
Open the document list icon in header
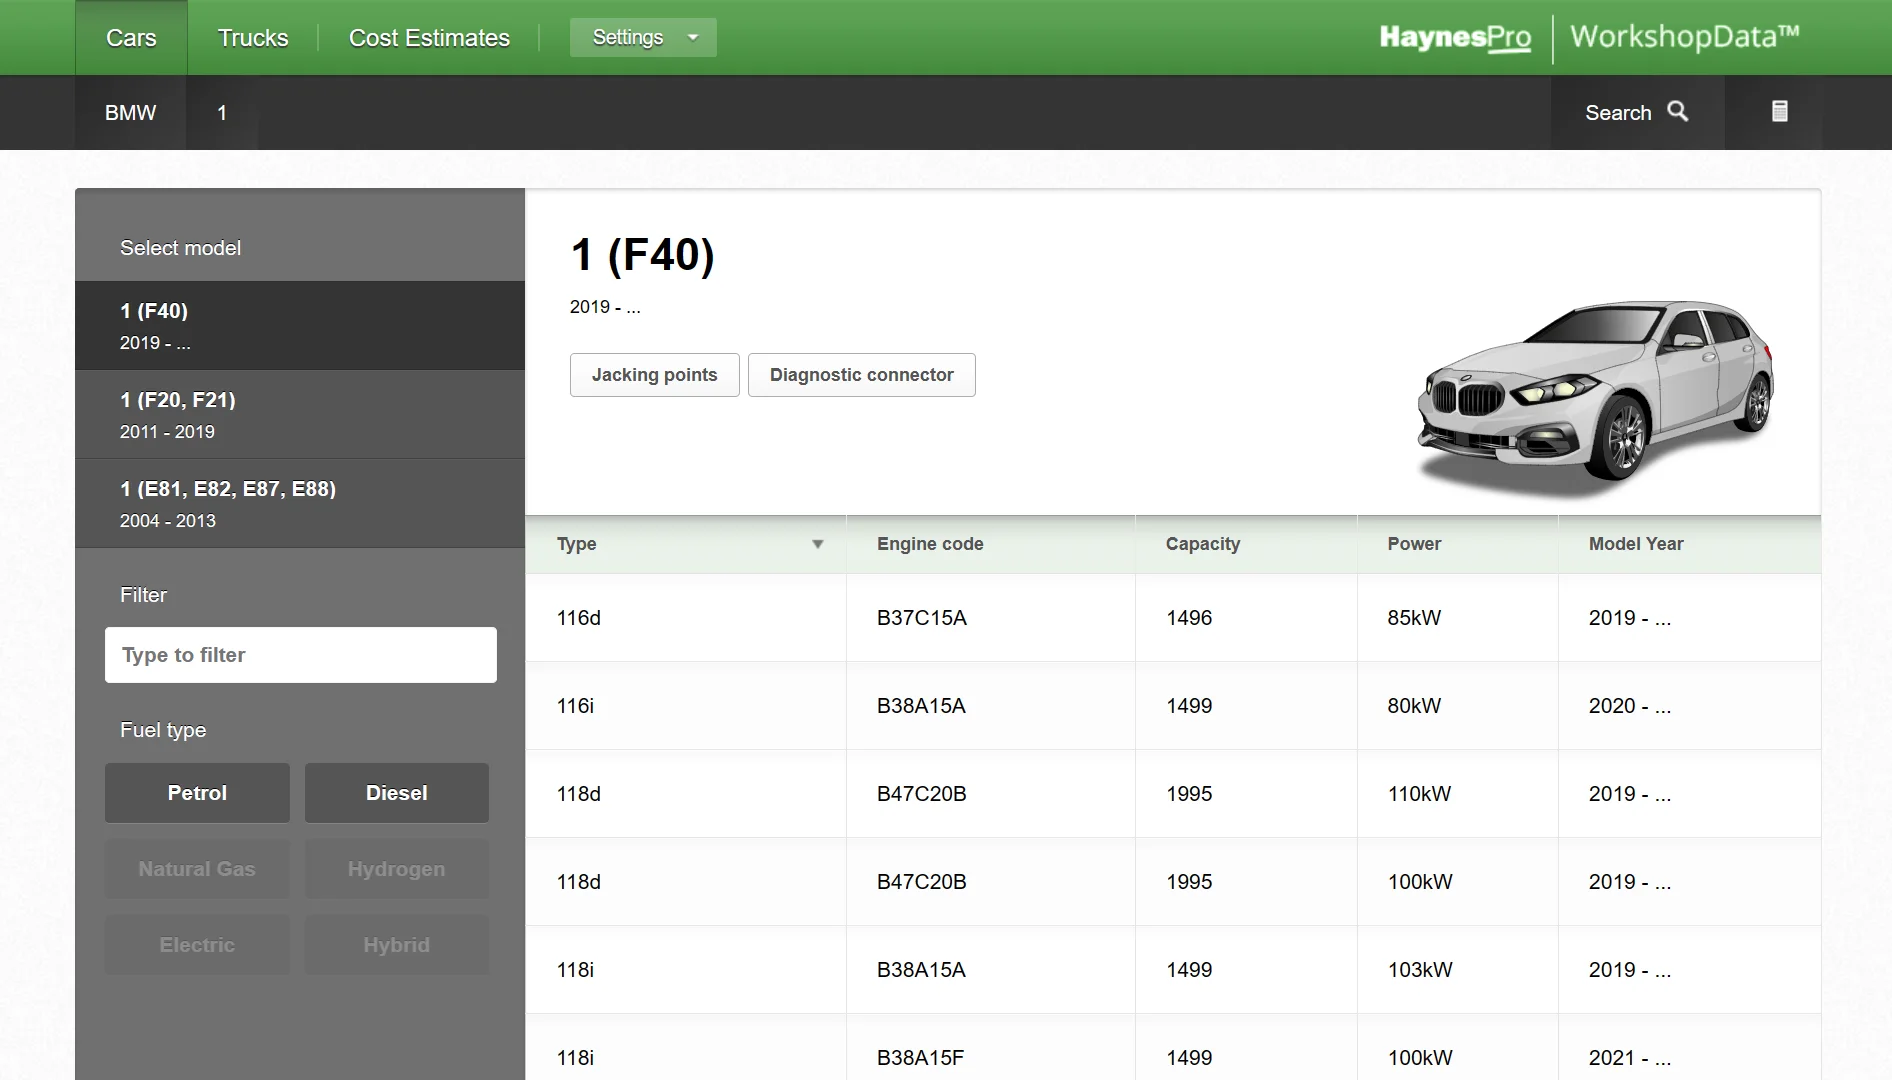tap(1779, 112)
